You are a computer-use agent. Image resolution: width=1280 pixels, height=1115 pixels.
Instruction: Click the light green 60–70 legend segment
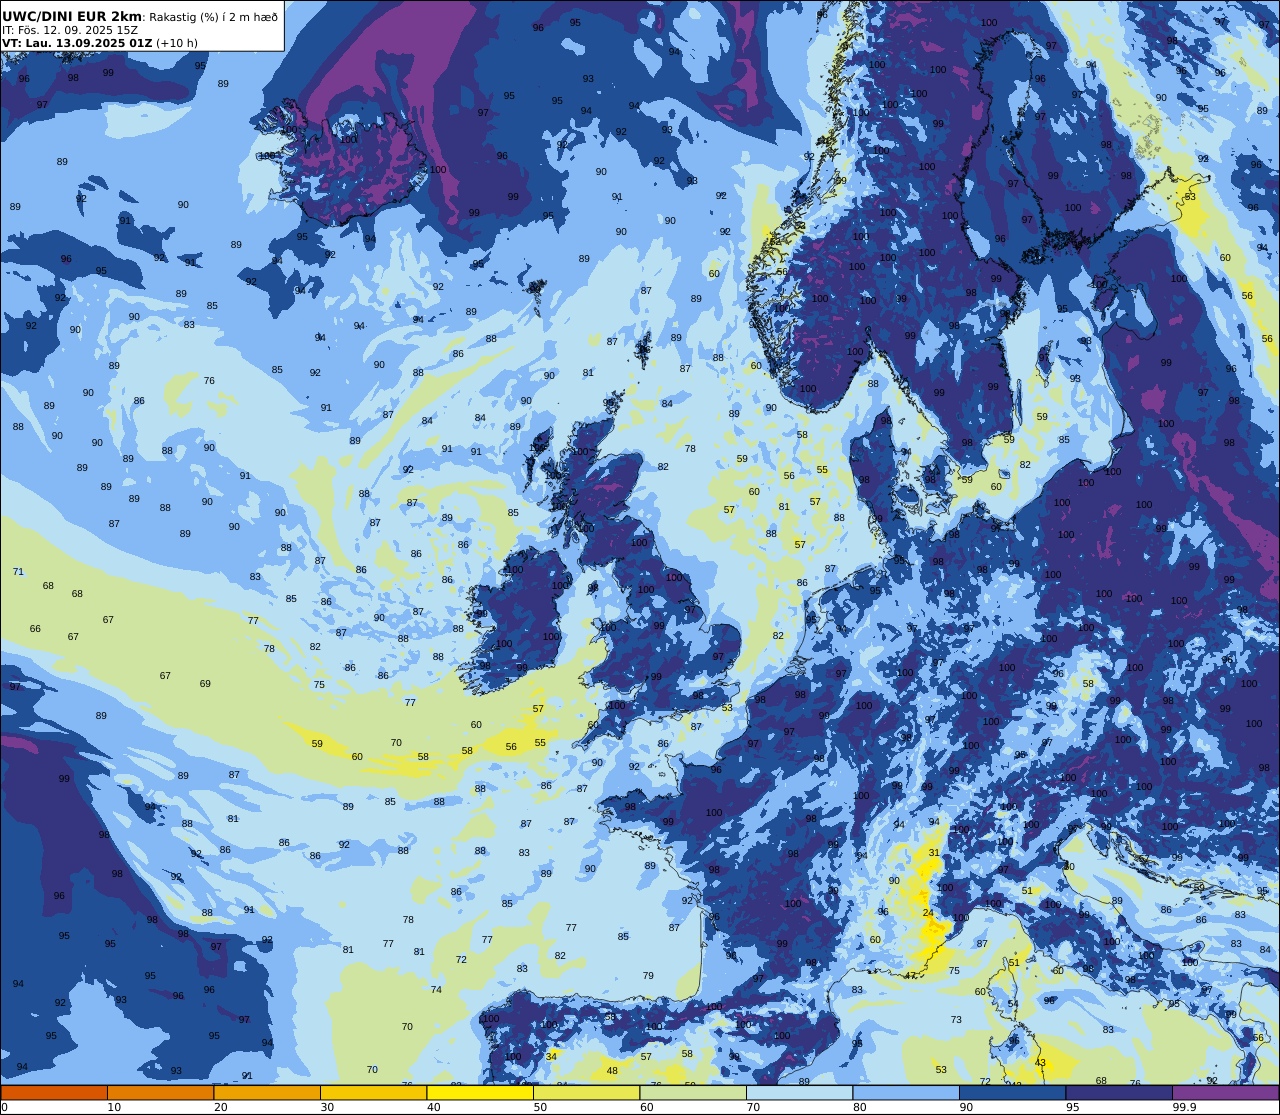click(693, 1093)
